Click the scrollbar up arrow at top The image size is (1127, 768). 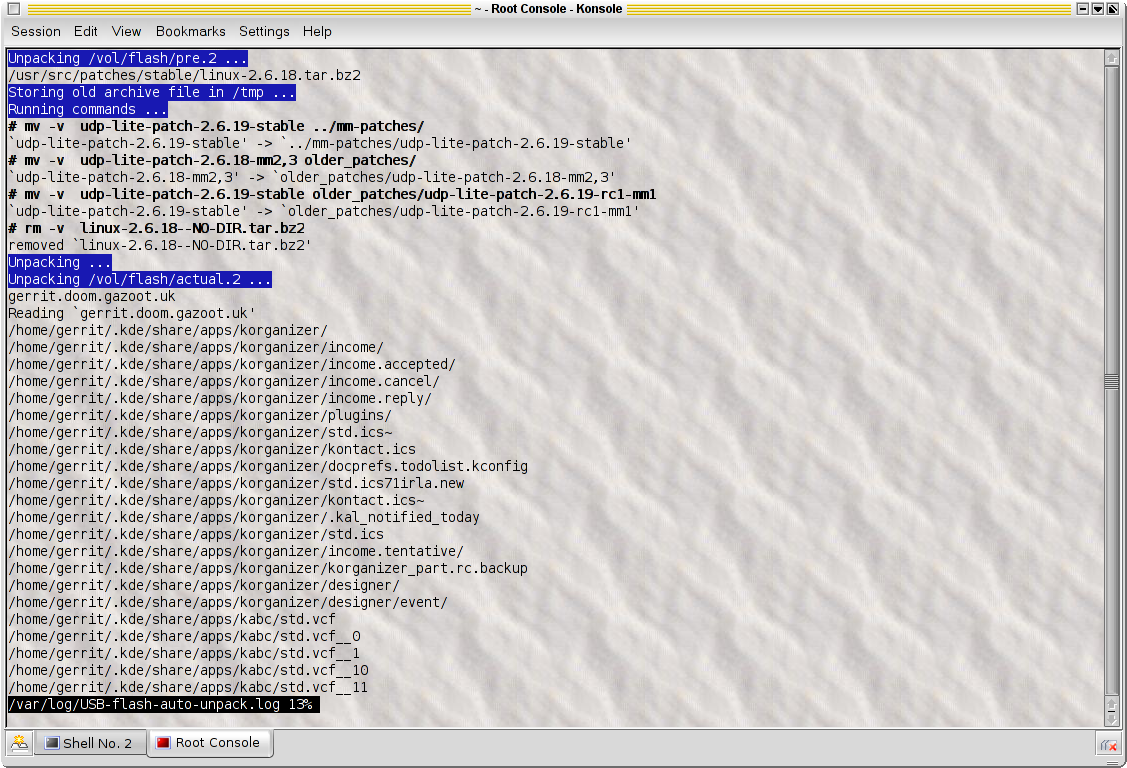point(1111,58)
